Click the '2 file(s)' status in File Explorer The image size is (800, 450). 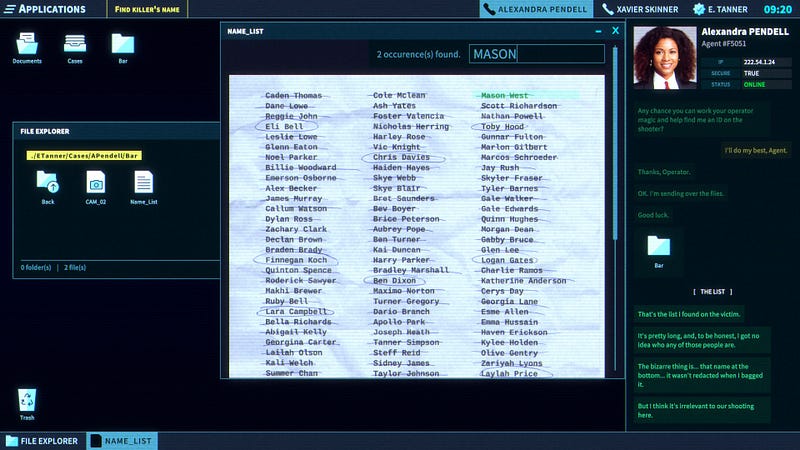point(75,267)
